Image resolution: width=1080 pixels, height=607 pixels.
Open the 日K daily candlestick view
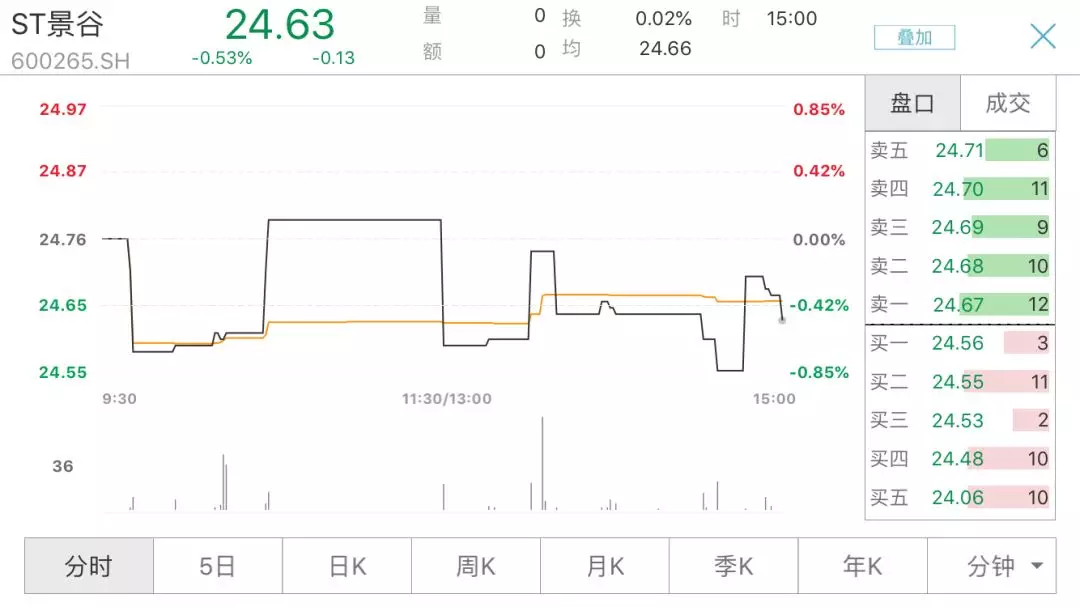click(x=347, y=566)
